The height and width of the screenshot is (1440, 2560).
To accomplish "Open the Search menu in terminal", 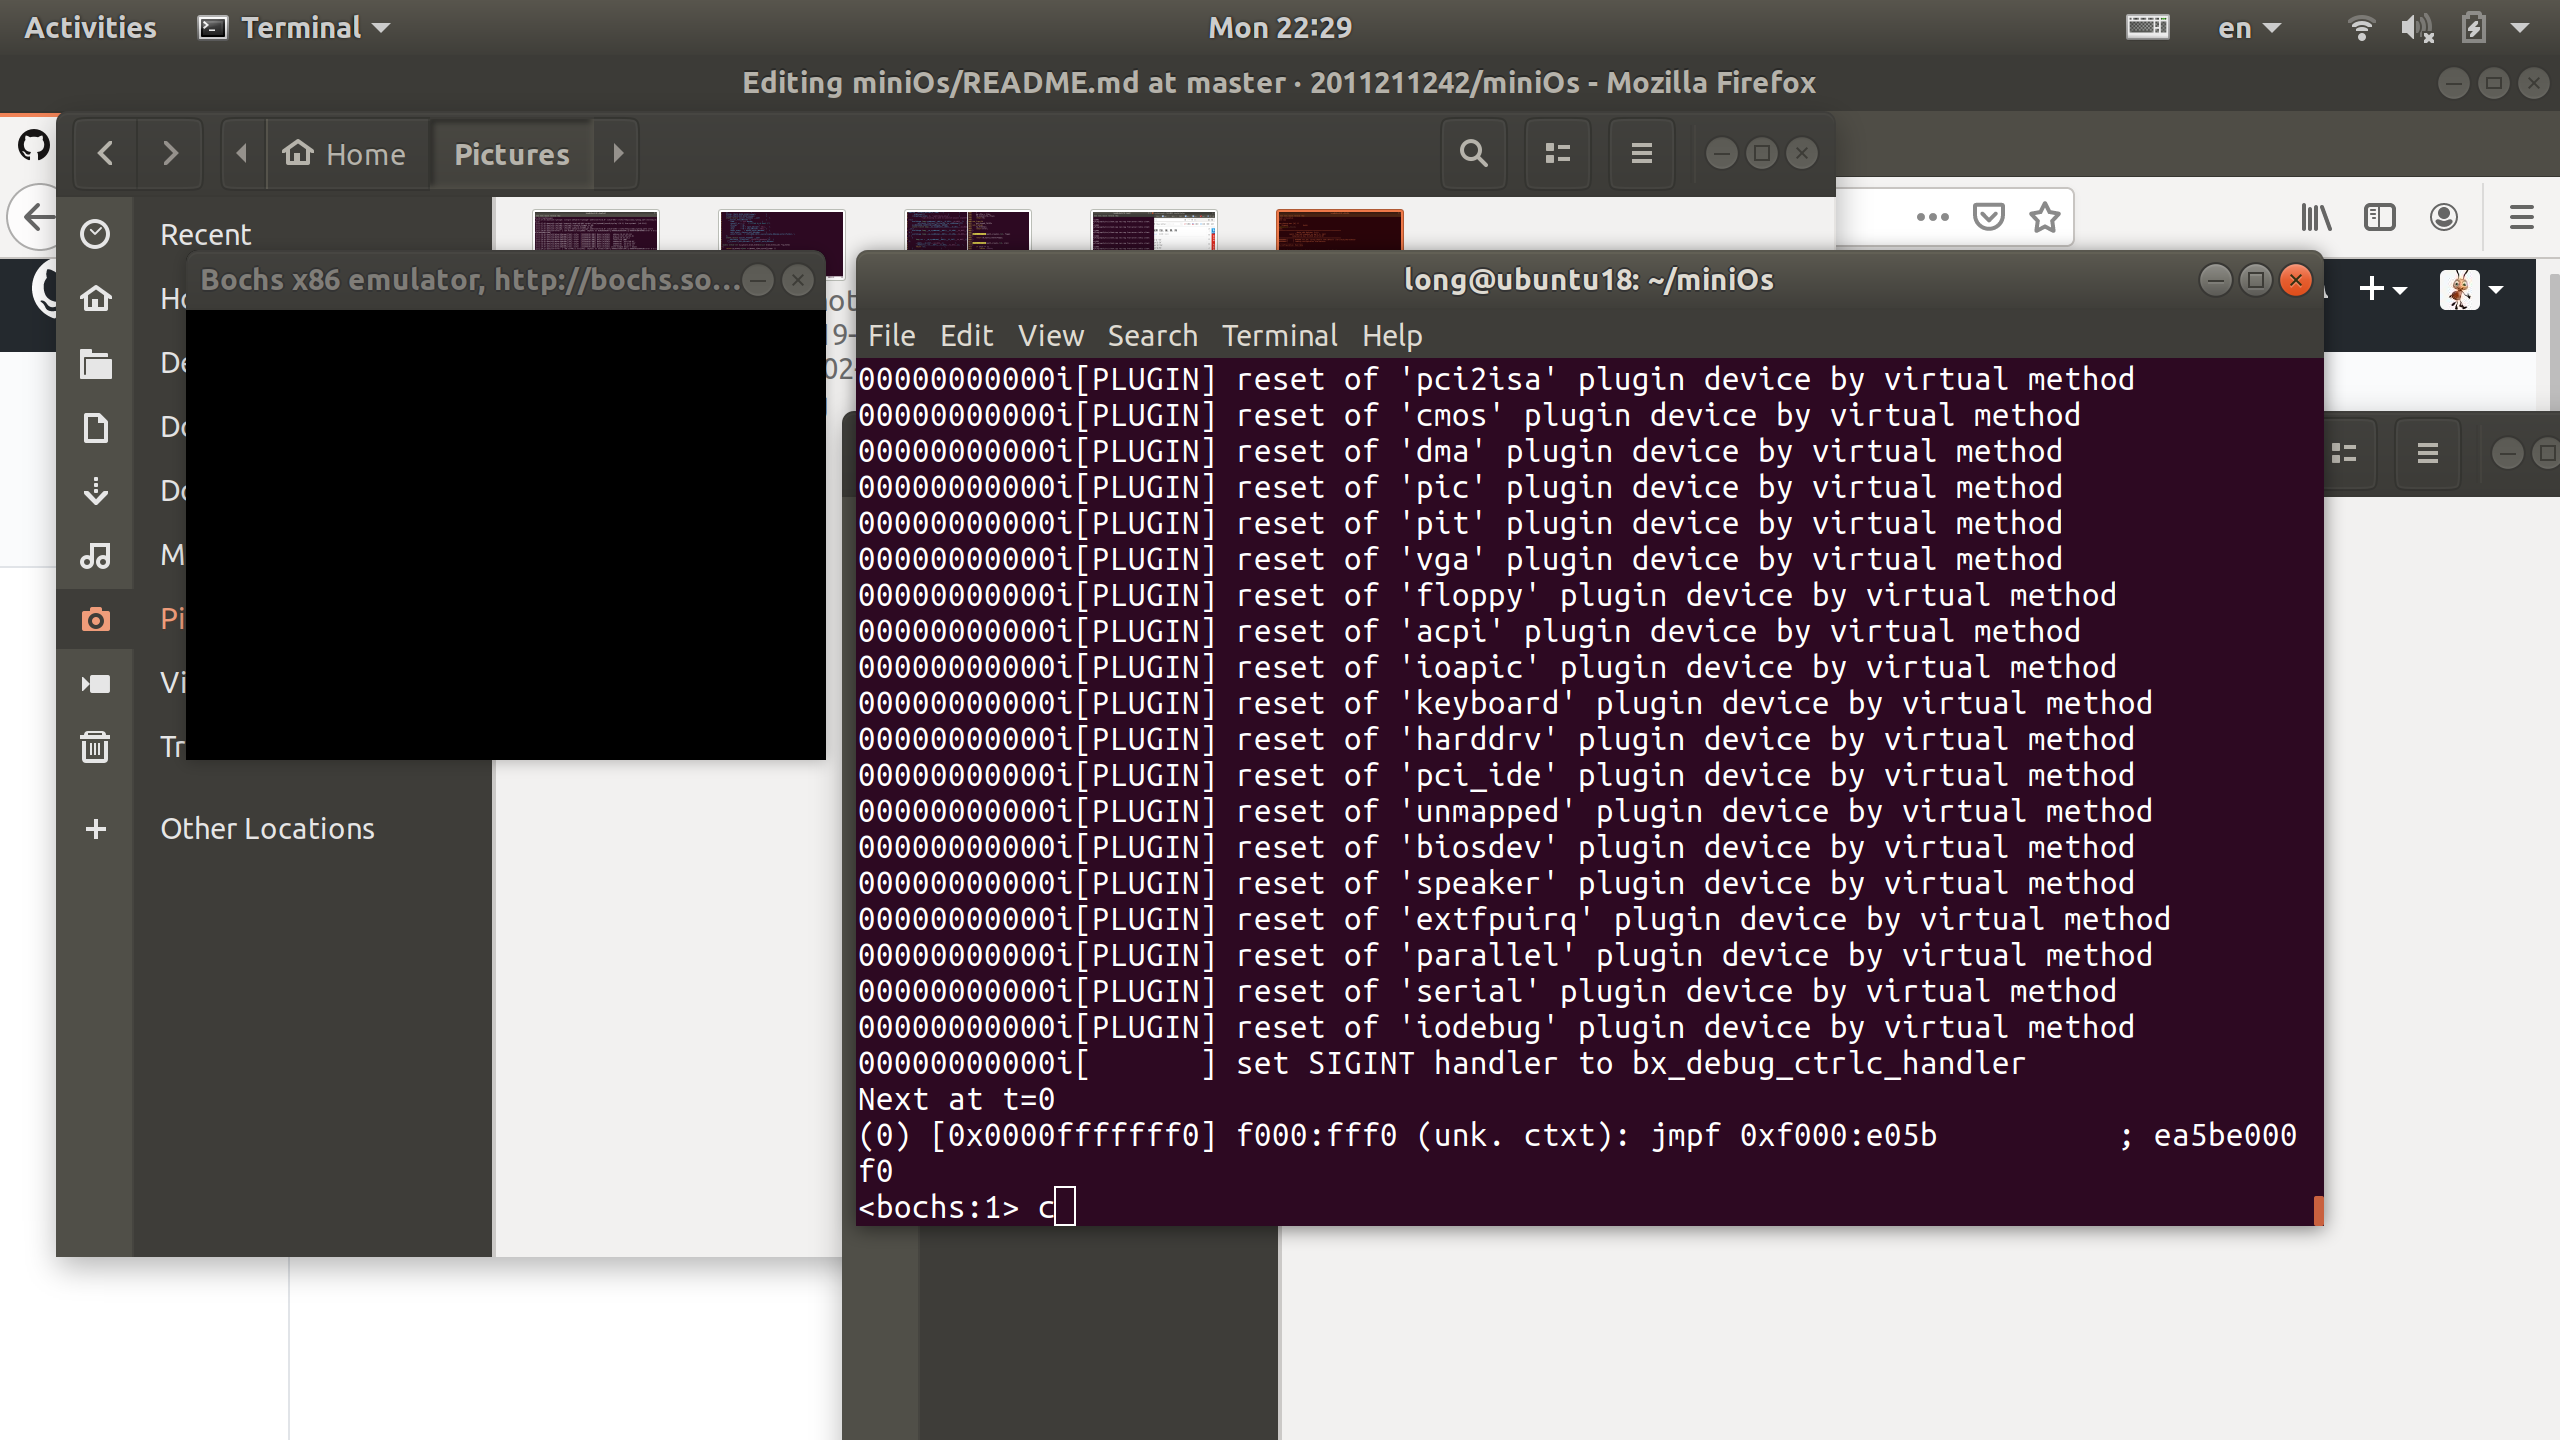I will coord(1152,335).
